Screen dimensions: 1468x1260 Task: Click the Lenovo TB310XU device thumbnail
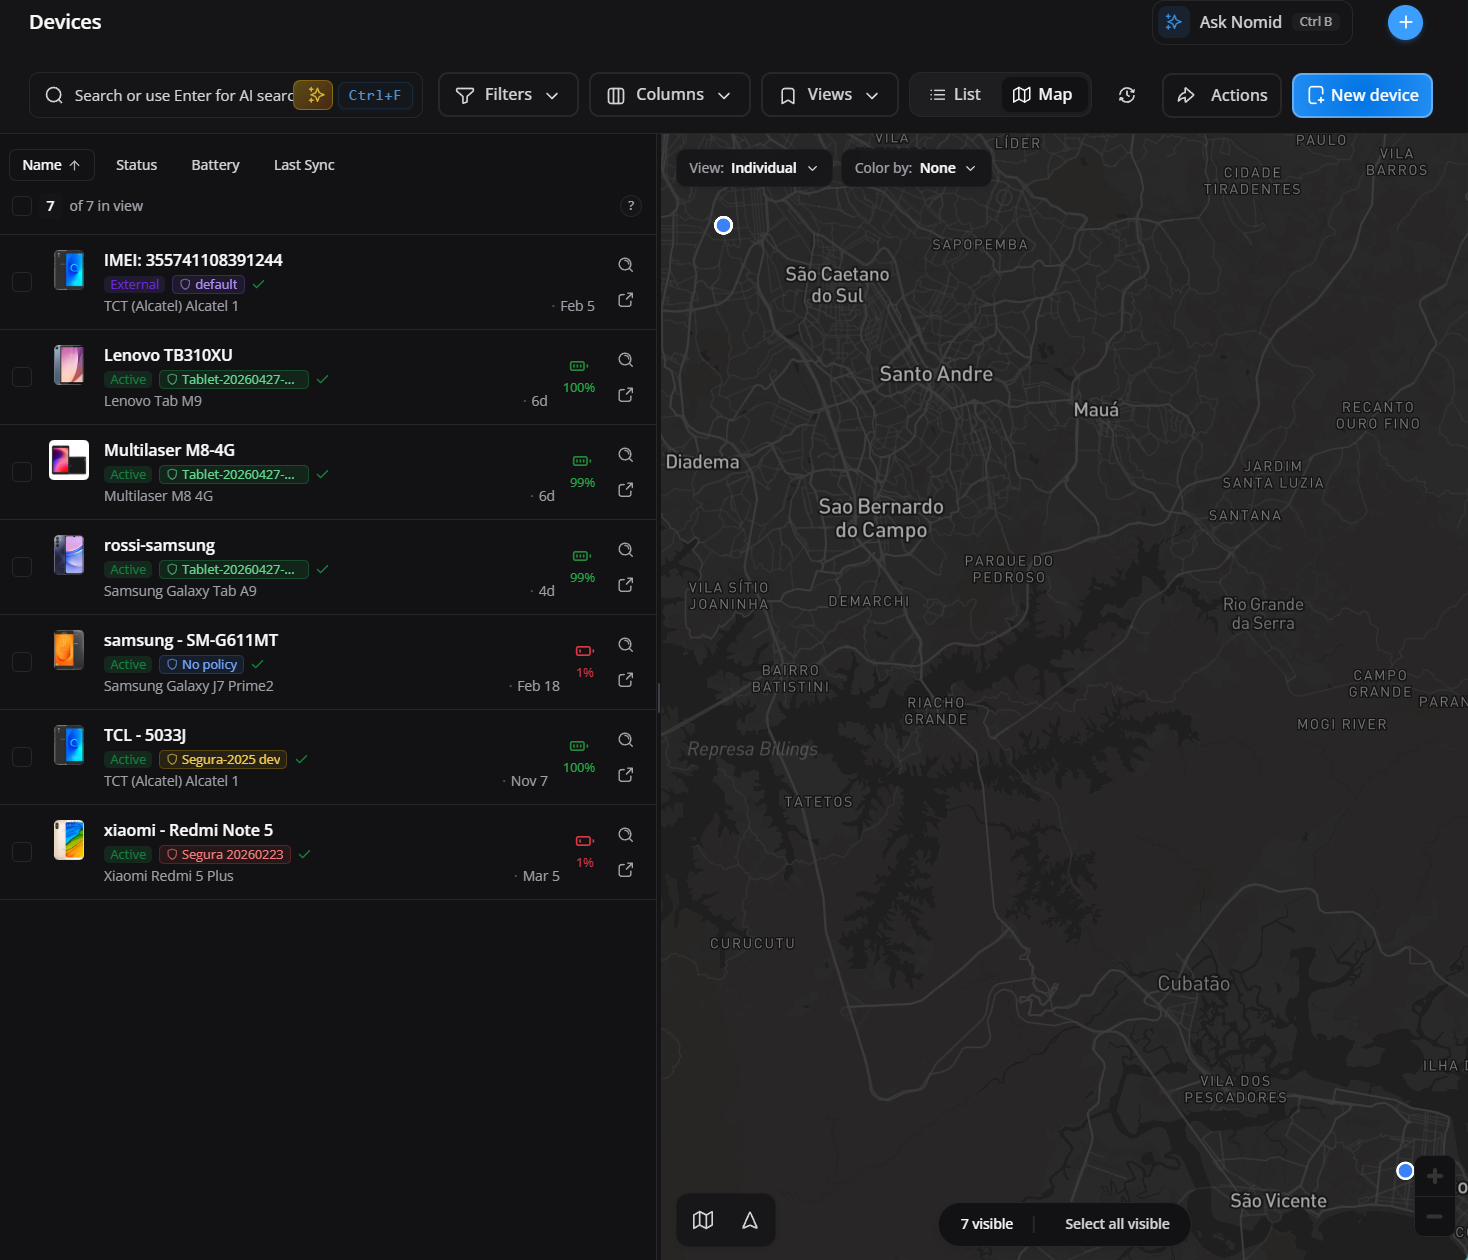tap(69, 365)
